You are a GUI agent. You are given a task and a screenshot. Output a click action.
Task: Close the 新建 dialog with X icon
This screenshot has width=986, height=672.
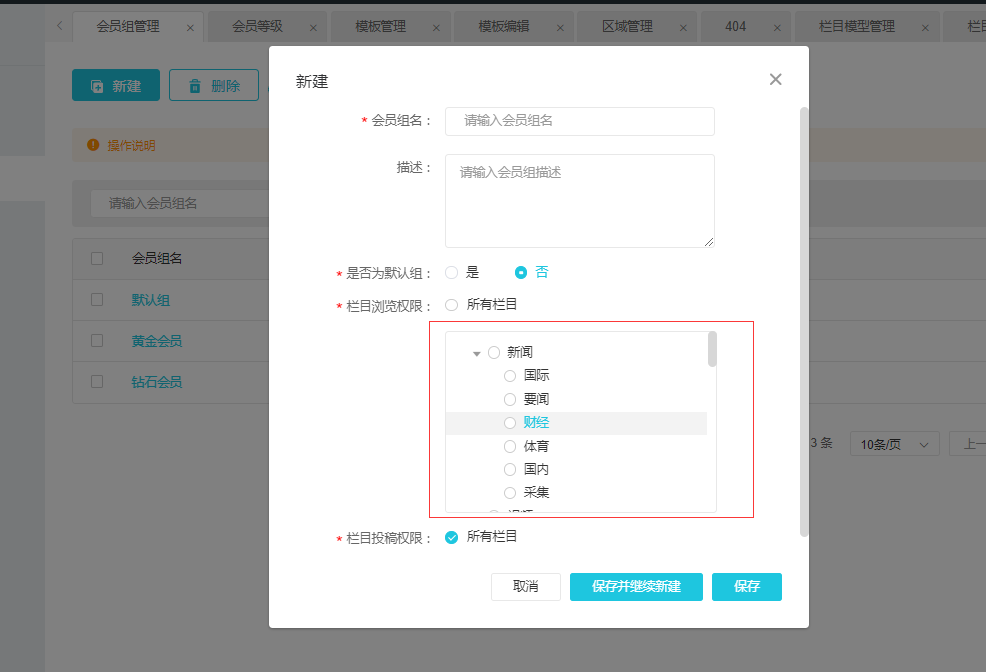(775, 79)
